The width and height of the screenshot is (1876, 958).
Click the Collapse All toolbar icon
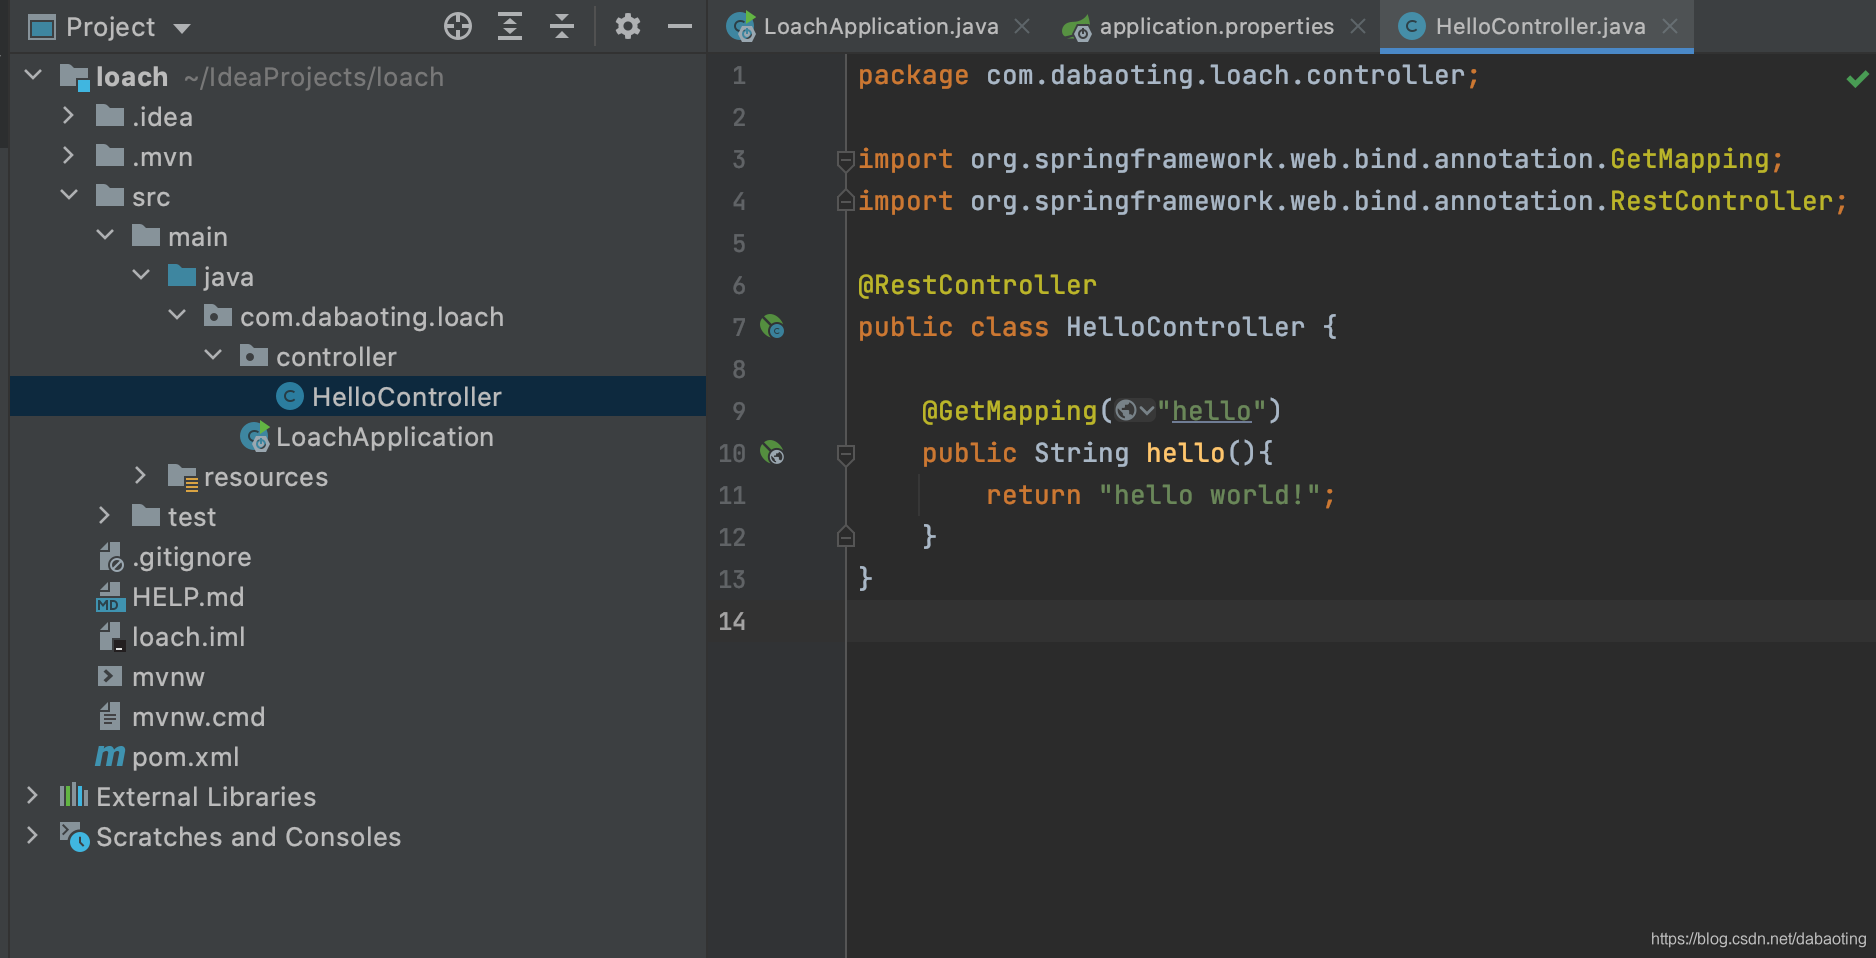[x=562, y=26]
